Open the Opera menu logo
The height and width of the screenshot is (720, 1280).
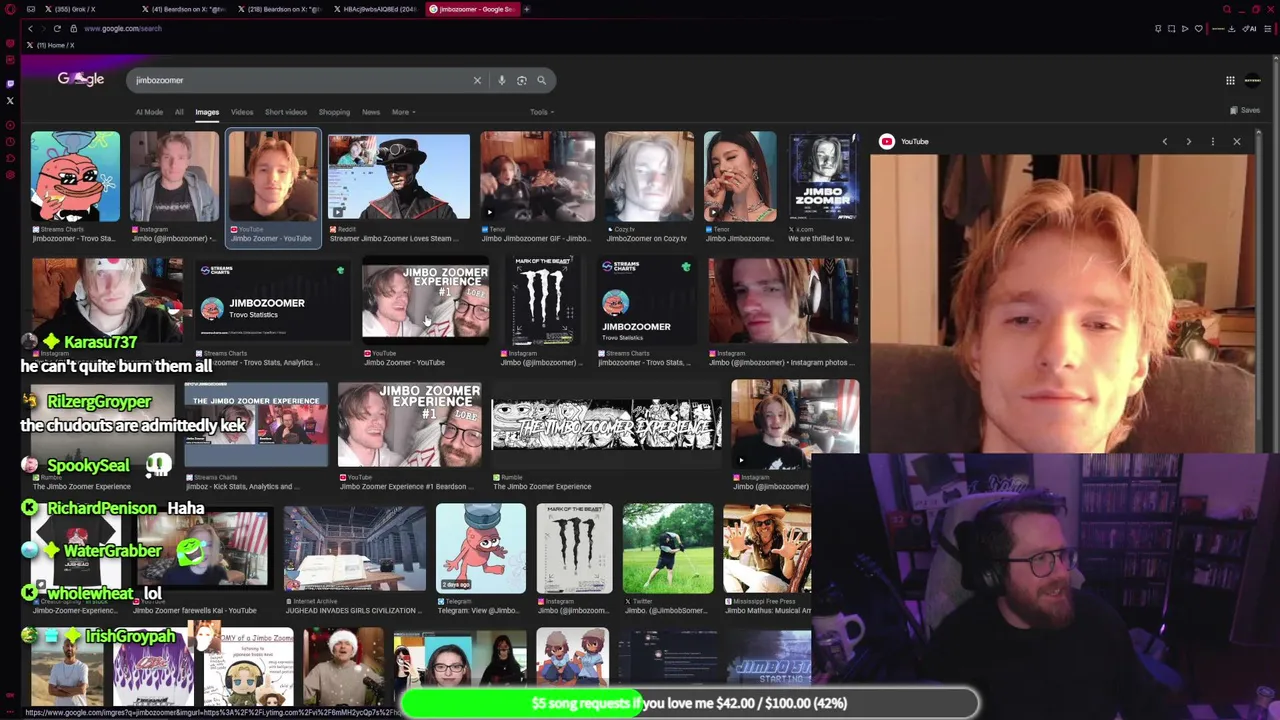pyautogui.click(x=9, y=9)
